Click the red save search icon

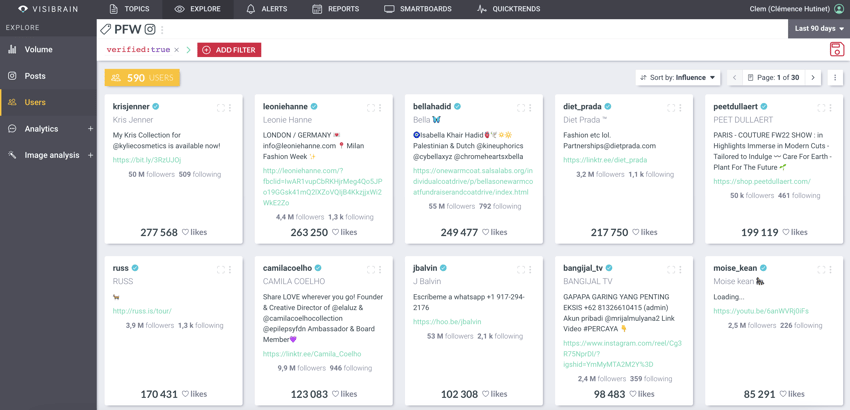click(x=838, y=49)
